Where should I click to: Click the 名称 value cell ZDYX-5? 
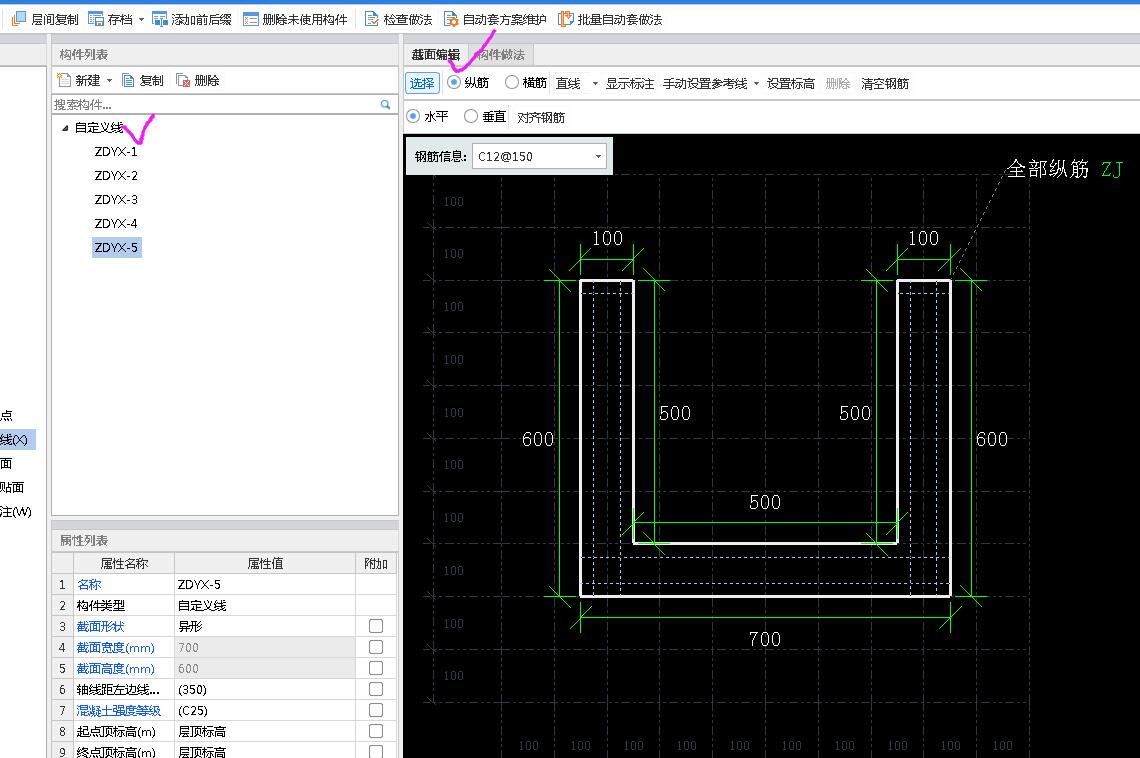265,584
